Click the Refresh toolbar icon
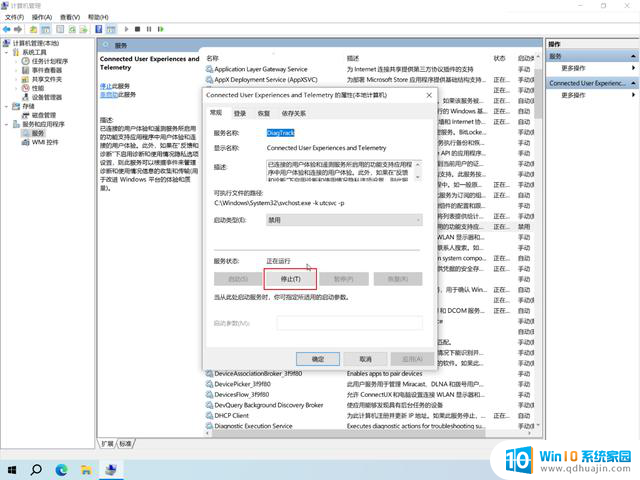Viewport: 640px width, 480px height. pyautogui.click(x=72, y=29)
